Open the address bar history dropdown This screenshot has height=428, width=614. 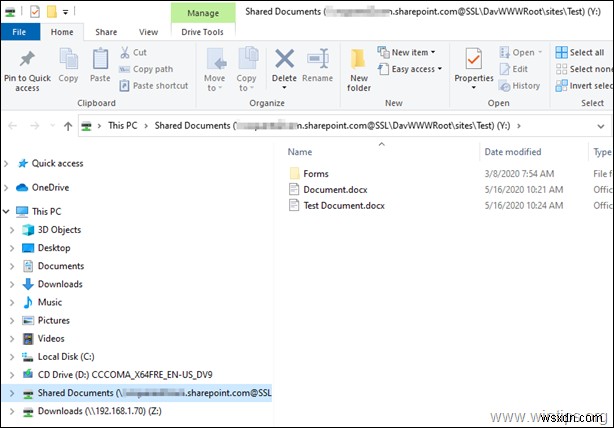601,126
